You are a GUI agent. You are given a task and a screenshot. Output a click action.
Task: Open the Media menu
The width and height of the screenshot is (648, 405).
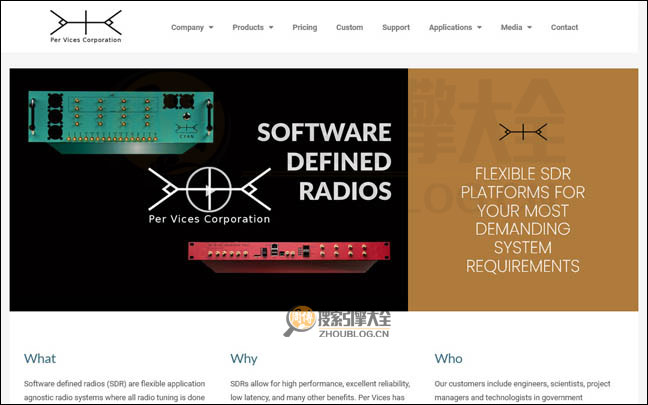coord(511,27)
